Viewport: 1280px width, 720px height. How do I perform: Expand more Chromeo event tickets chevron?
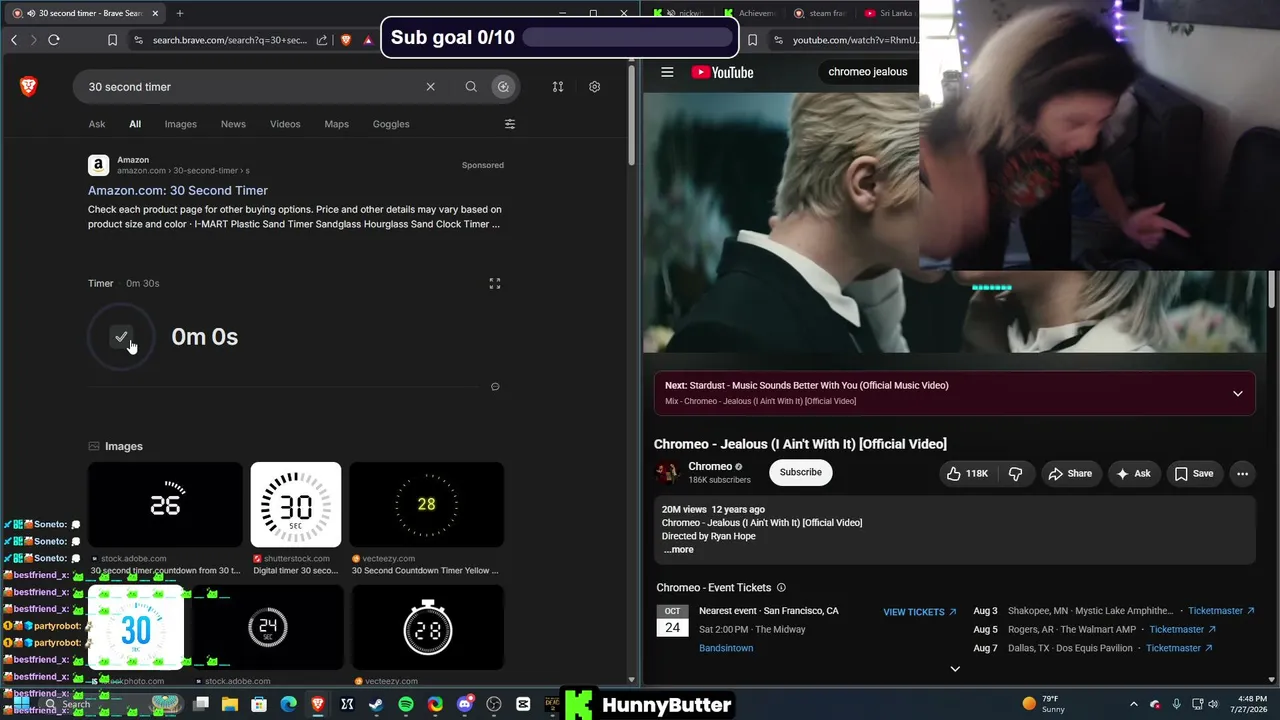pyautogui.click(x=955, y=669)
